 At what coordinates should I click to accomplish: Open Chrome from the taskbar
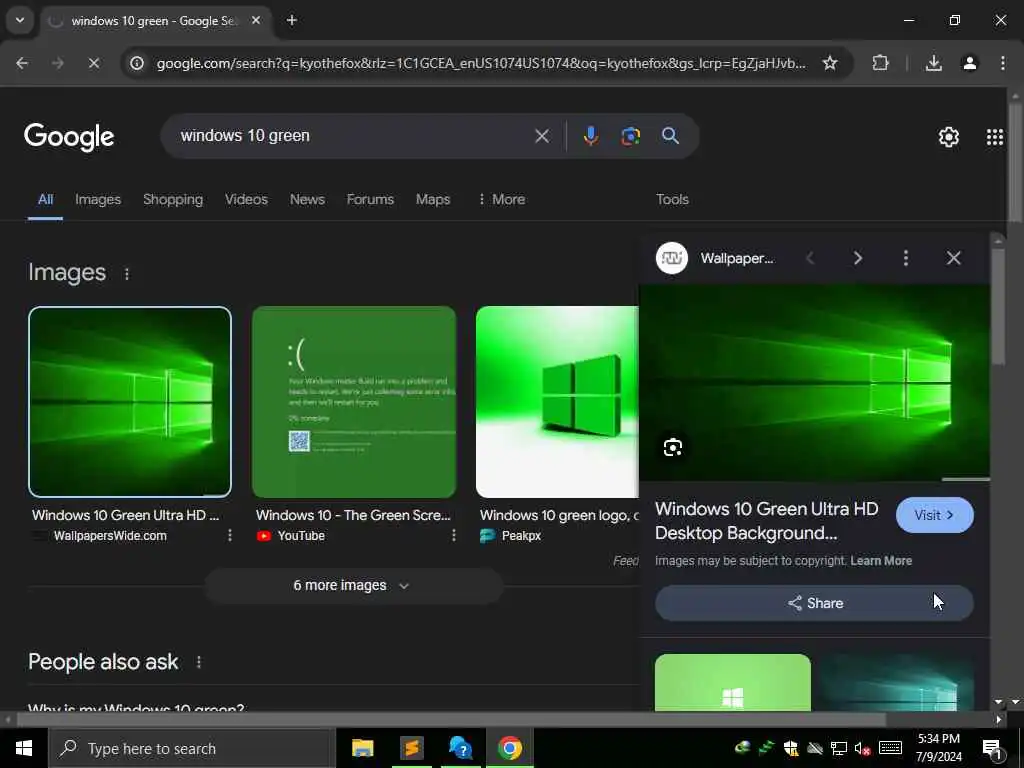pyautogui.click(x=510, y=748)
